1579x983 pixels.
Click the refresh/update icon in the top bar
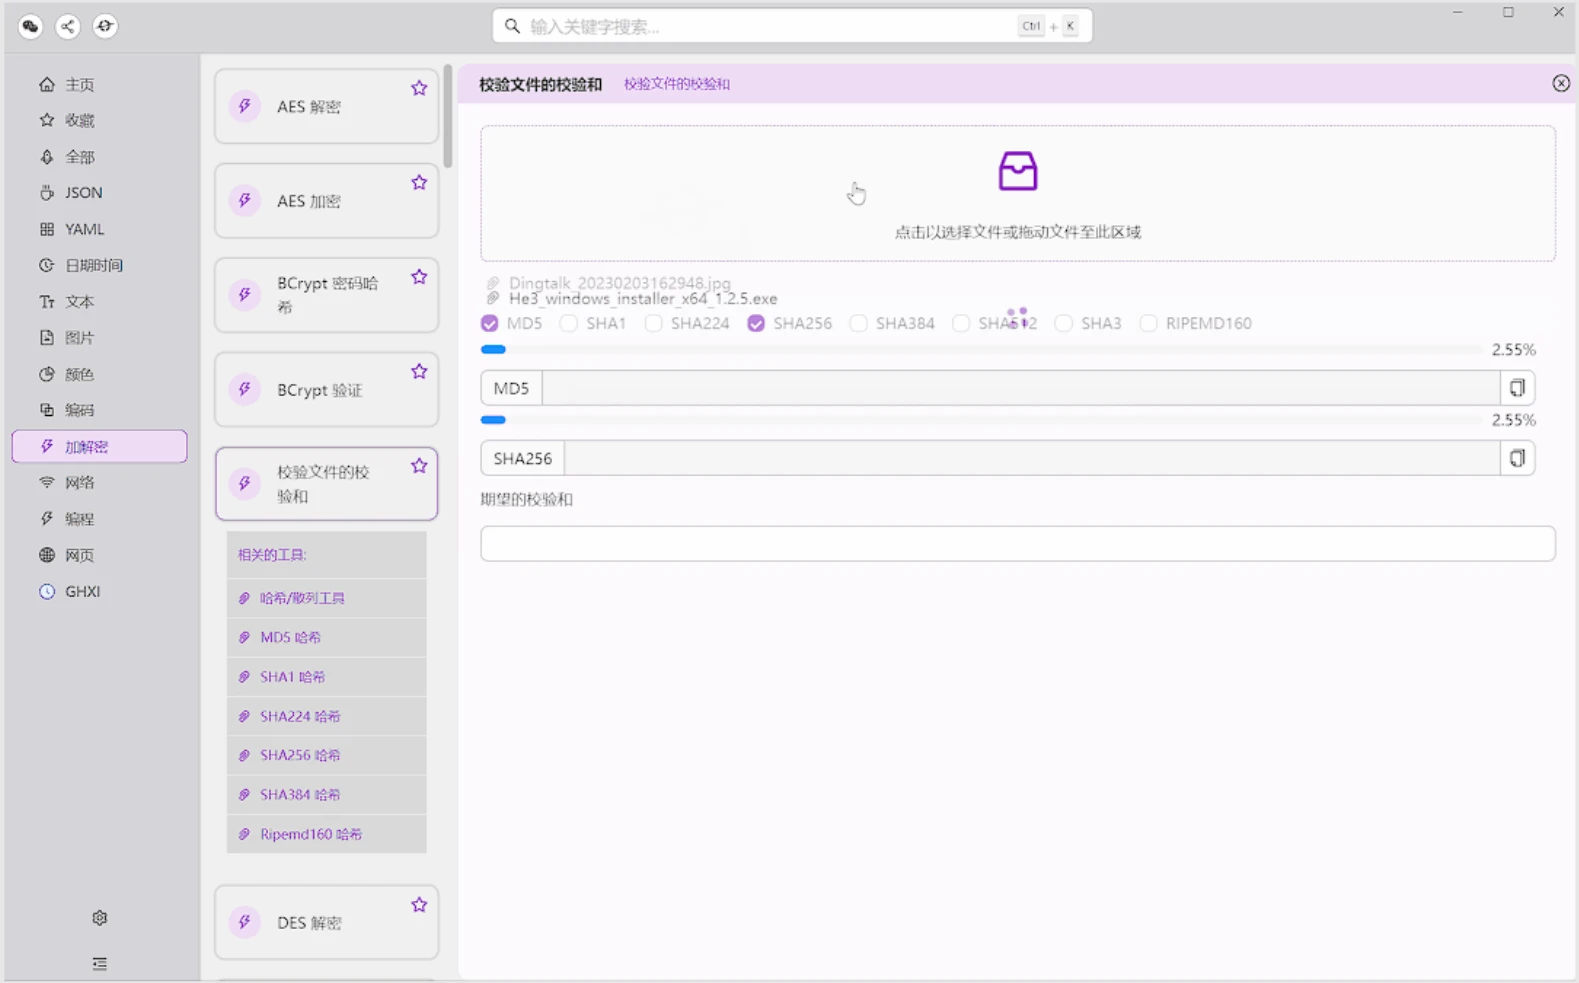point(104,26)
